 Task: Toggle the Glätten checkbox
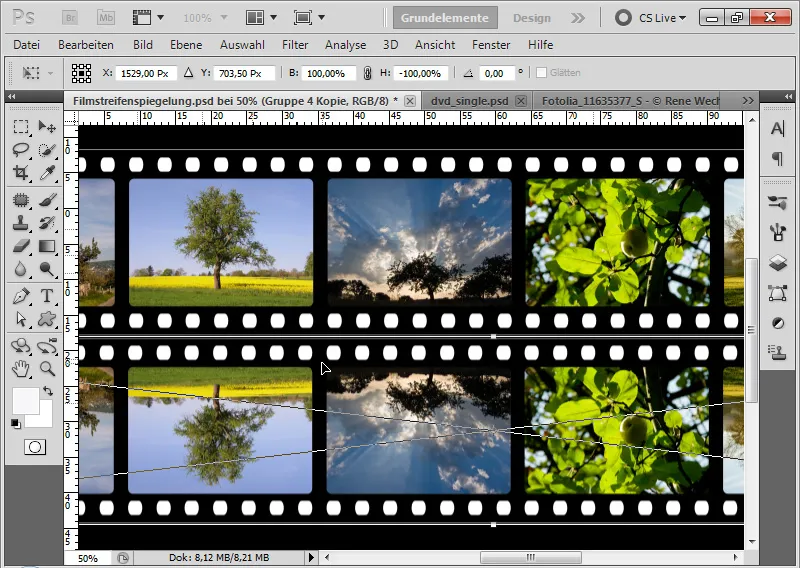click(x=541, y=72)
